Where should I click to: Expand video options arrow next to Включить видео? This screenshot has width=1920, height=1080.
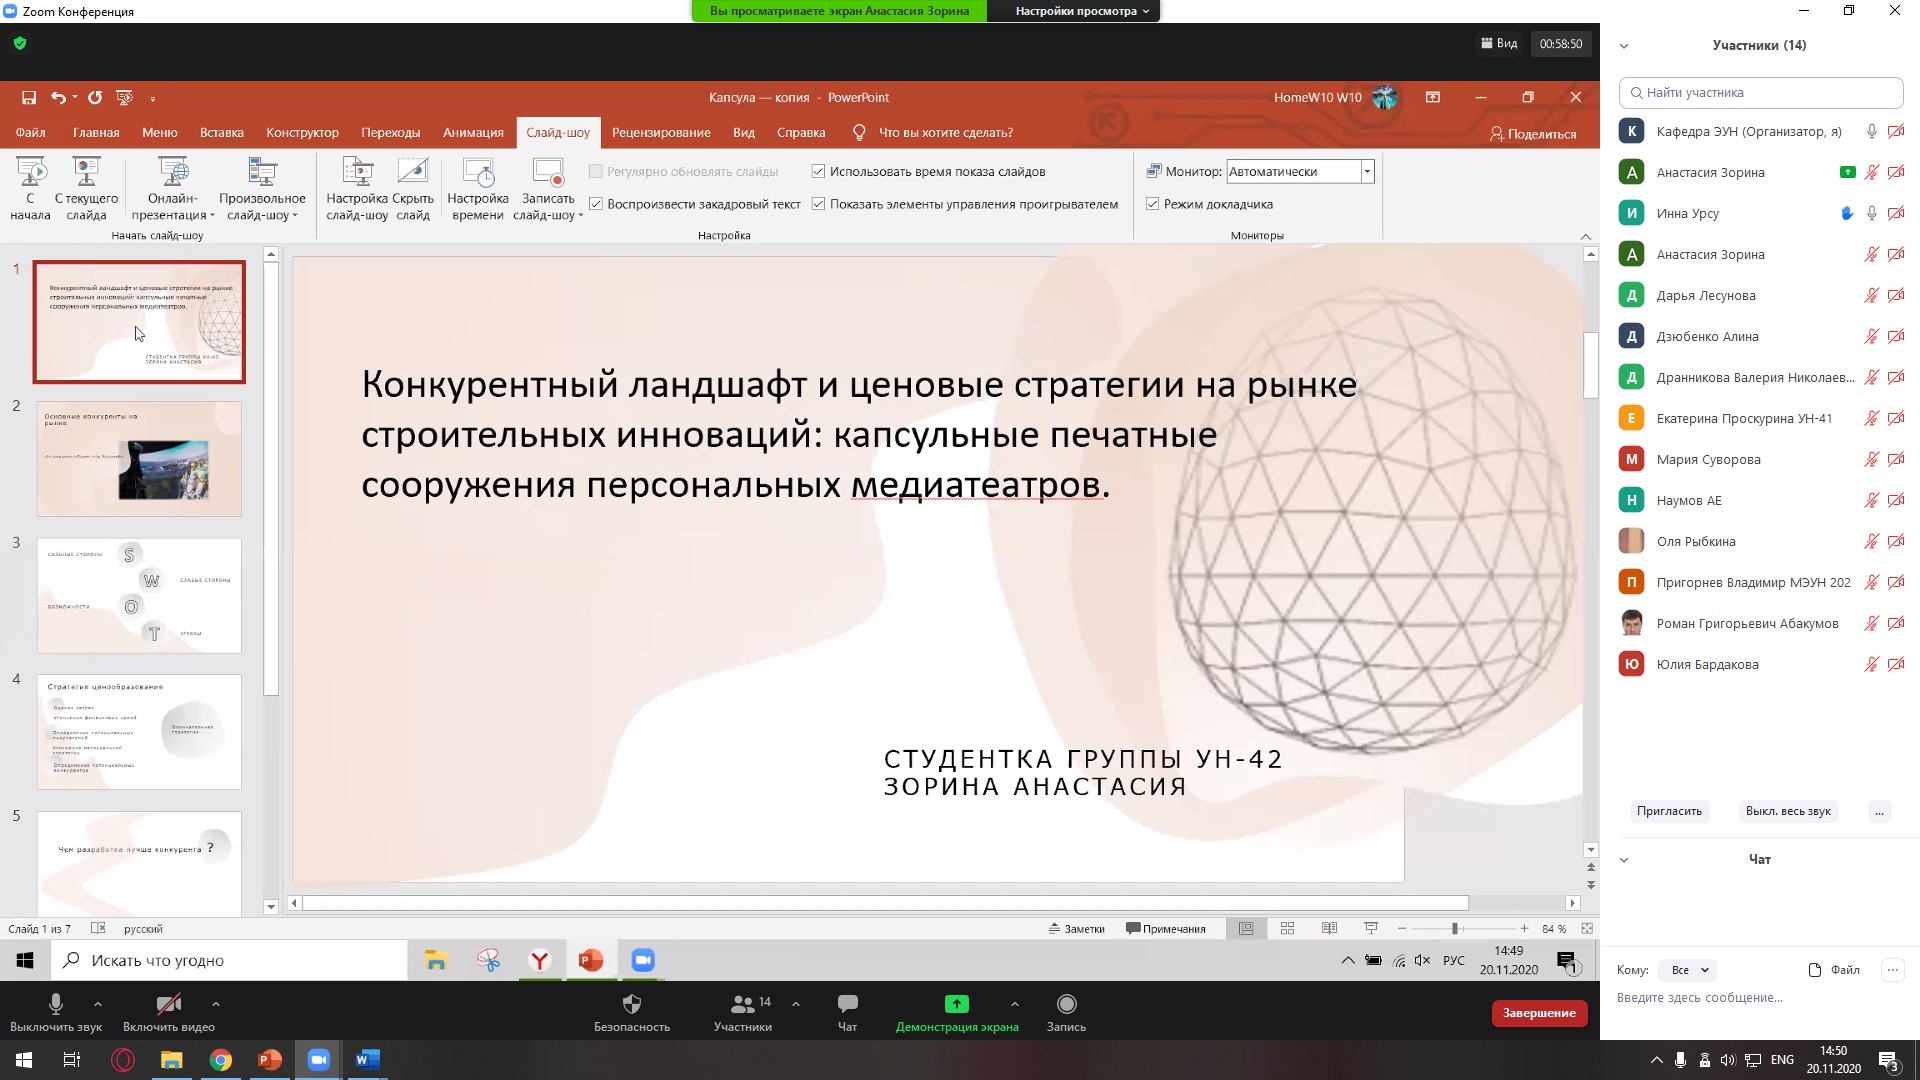(216, 1003)
